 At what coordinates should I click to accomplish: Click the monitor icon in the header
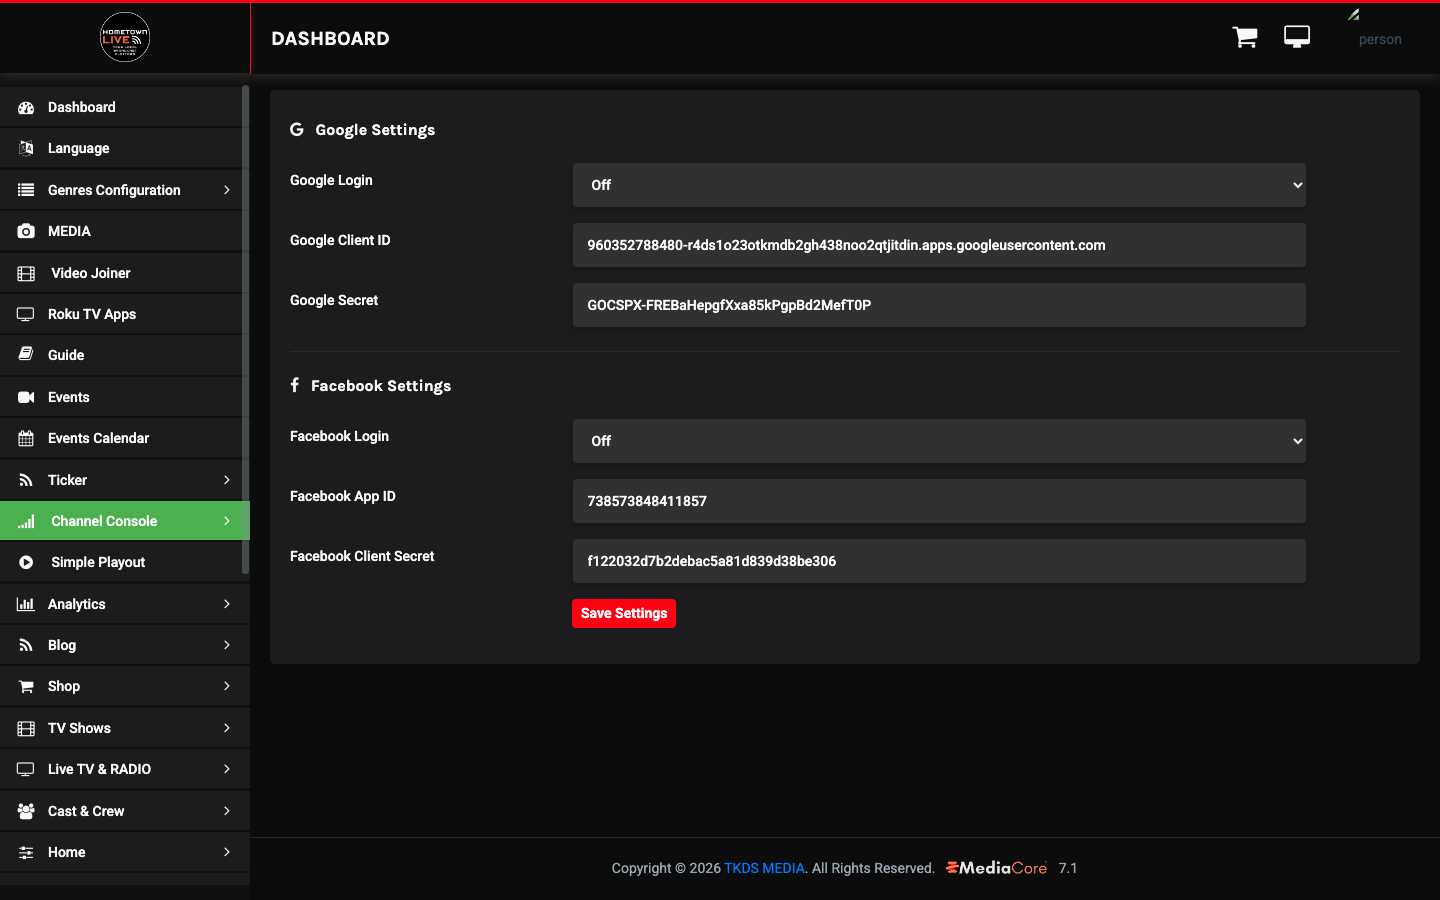click(1297, 37)
